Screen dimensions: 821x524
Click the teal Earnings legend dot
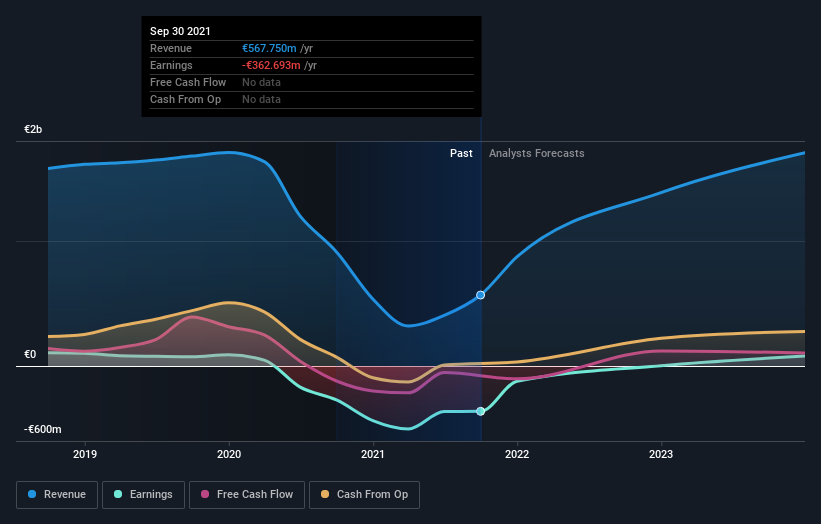(118, 494)
